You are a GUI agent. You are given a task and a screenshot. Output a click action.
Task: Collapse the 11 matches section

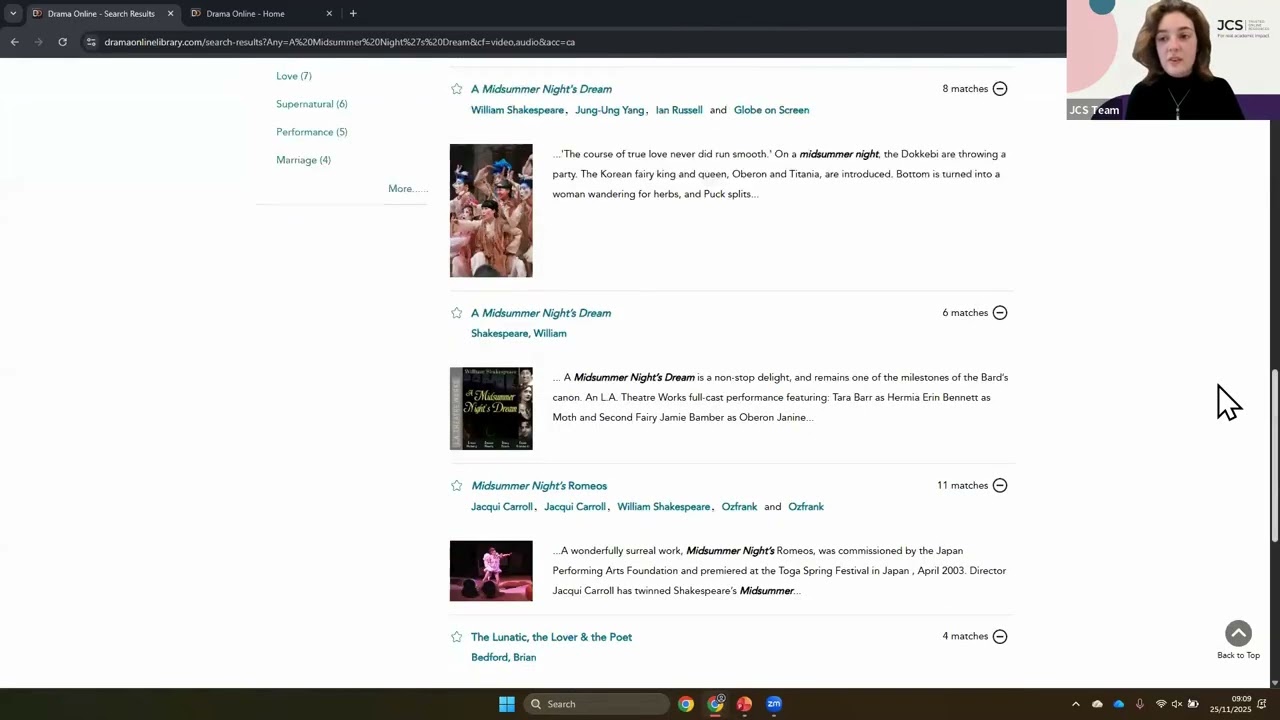click(x=1000, y=486)
